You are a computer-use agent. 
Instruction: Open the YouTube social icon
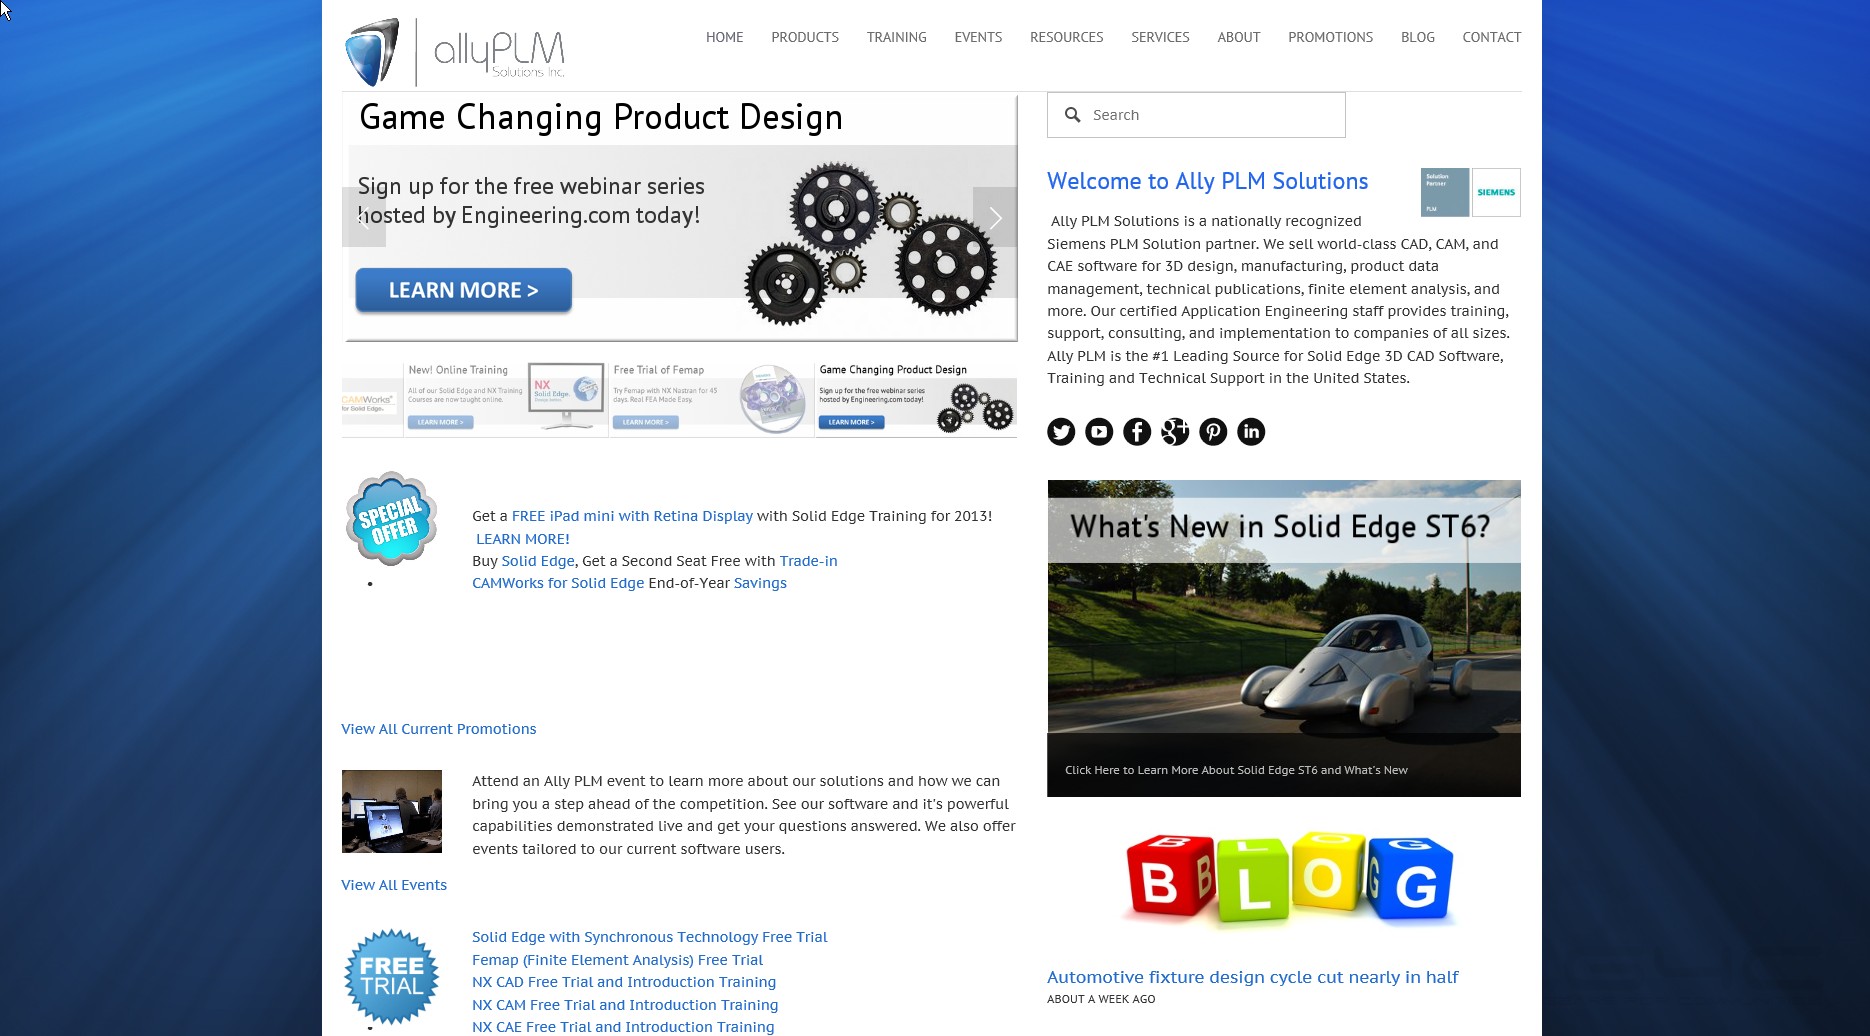coord(1099,432)
